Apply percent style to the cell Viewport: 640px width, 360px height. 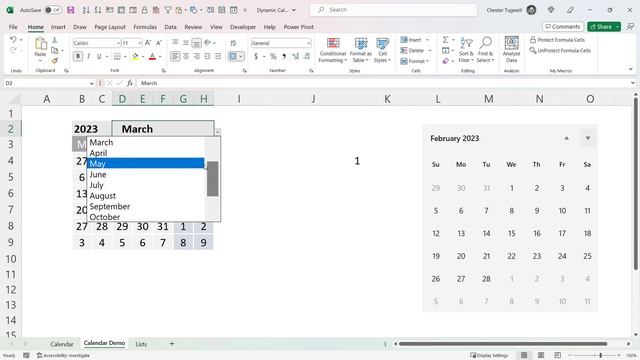pos(273,56)
